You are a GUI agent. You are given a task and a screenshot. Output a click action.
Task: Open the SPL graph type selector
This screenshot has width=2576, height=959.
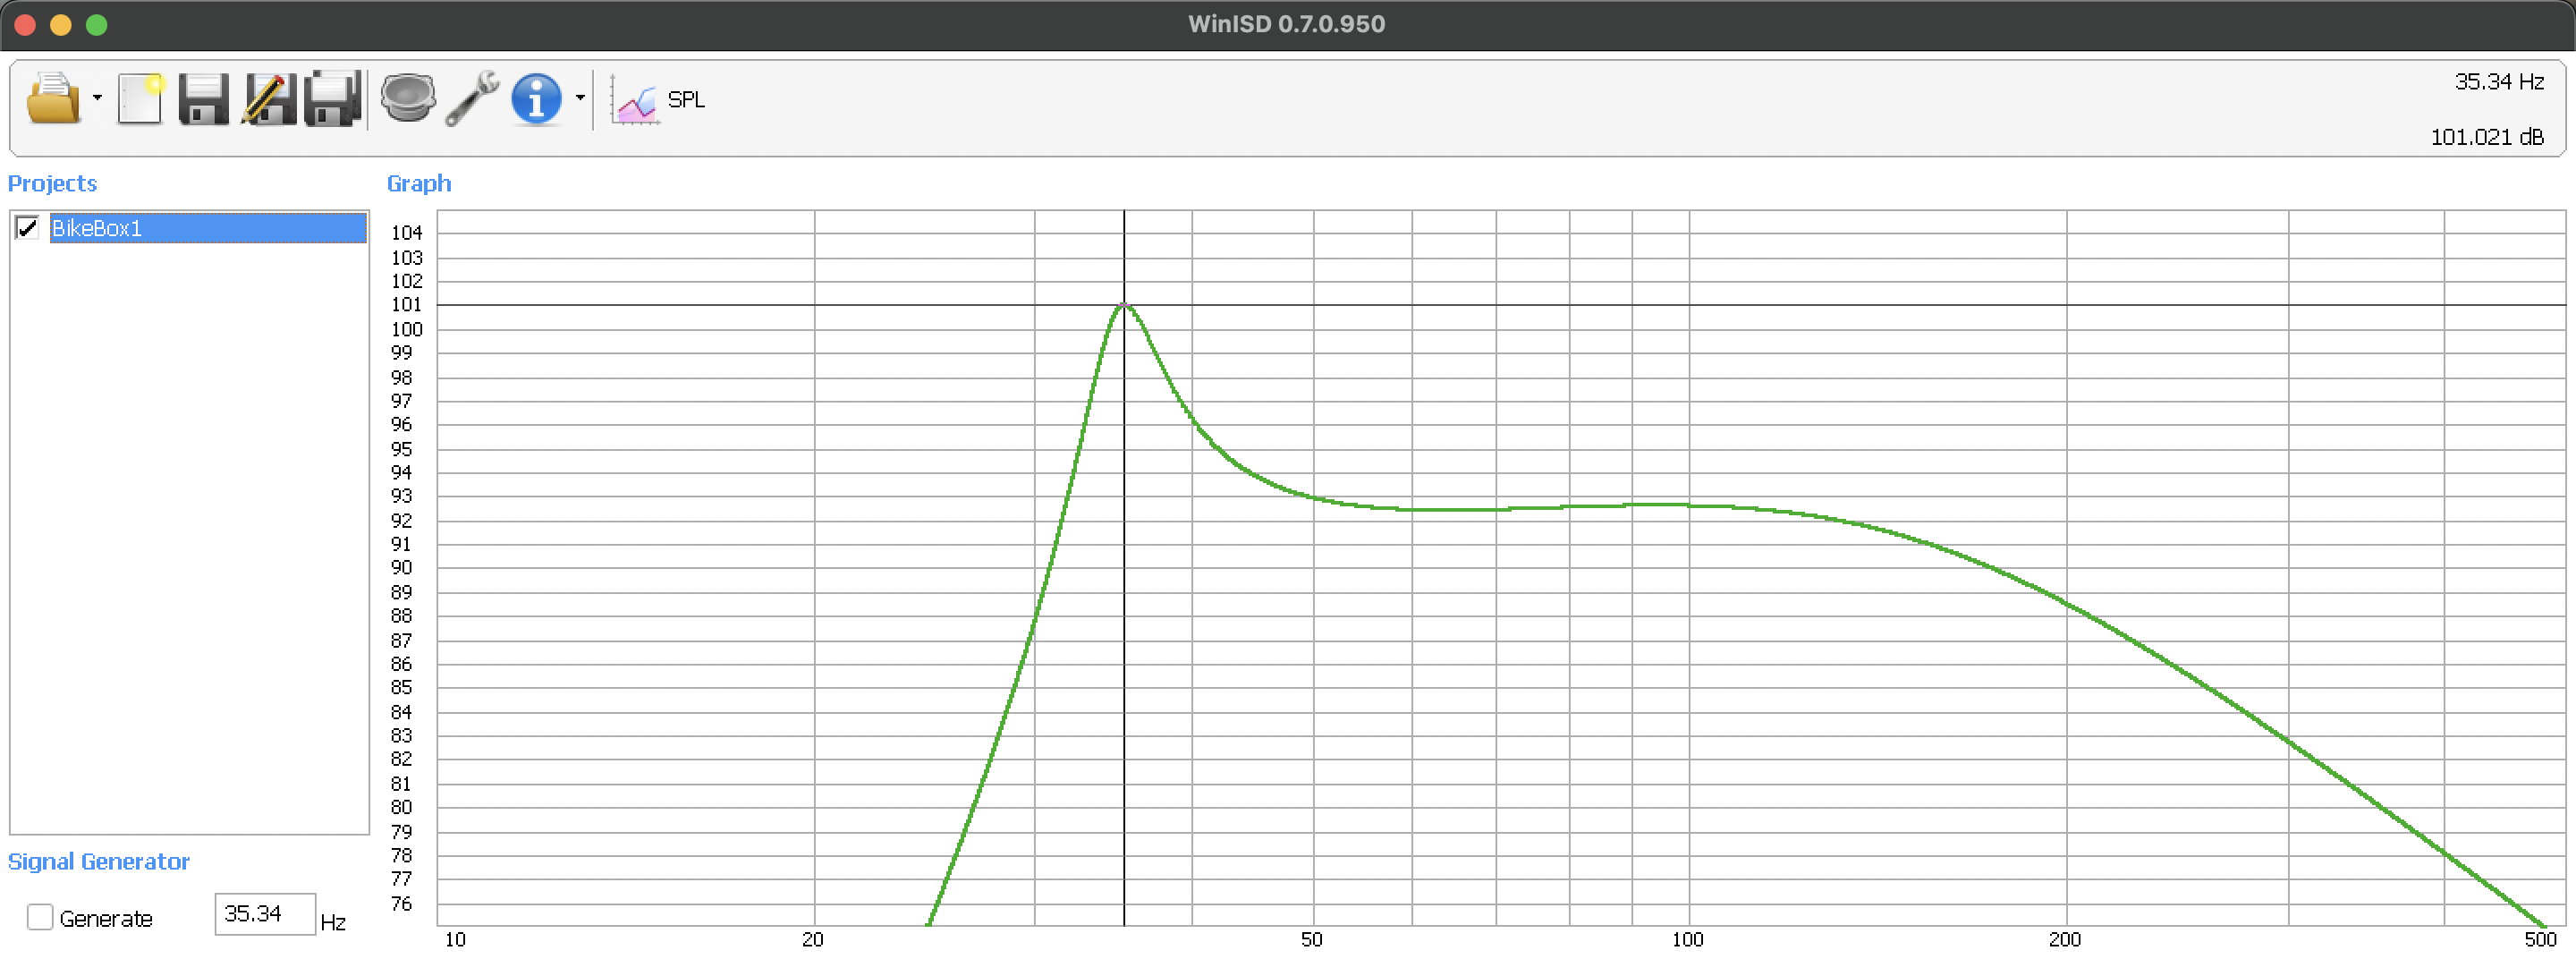pyautogui.click(x=686, y=99)
